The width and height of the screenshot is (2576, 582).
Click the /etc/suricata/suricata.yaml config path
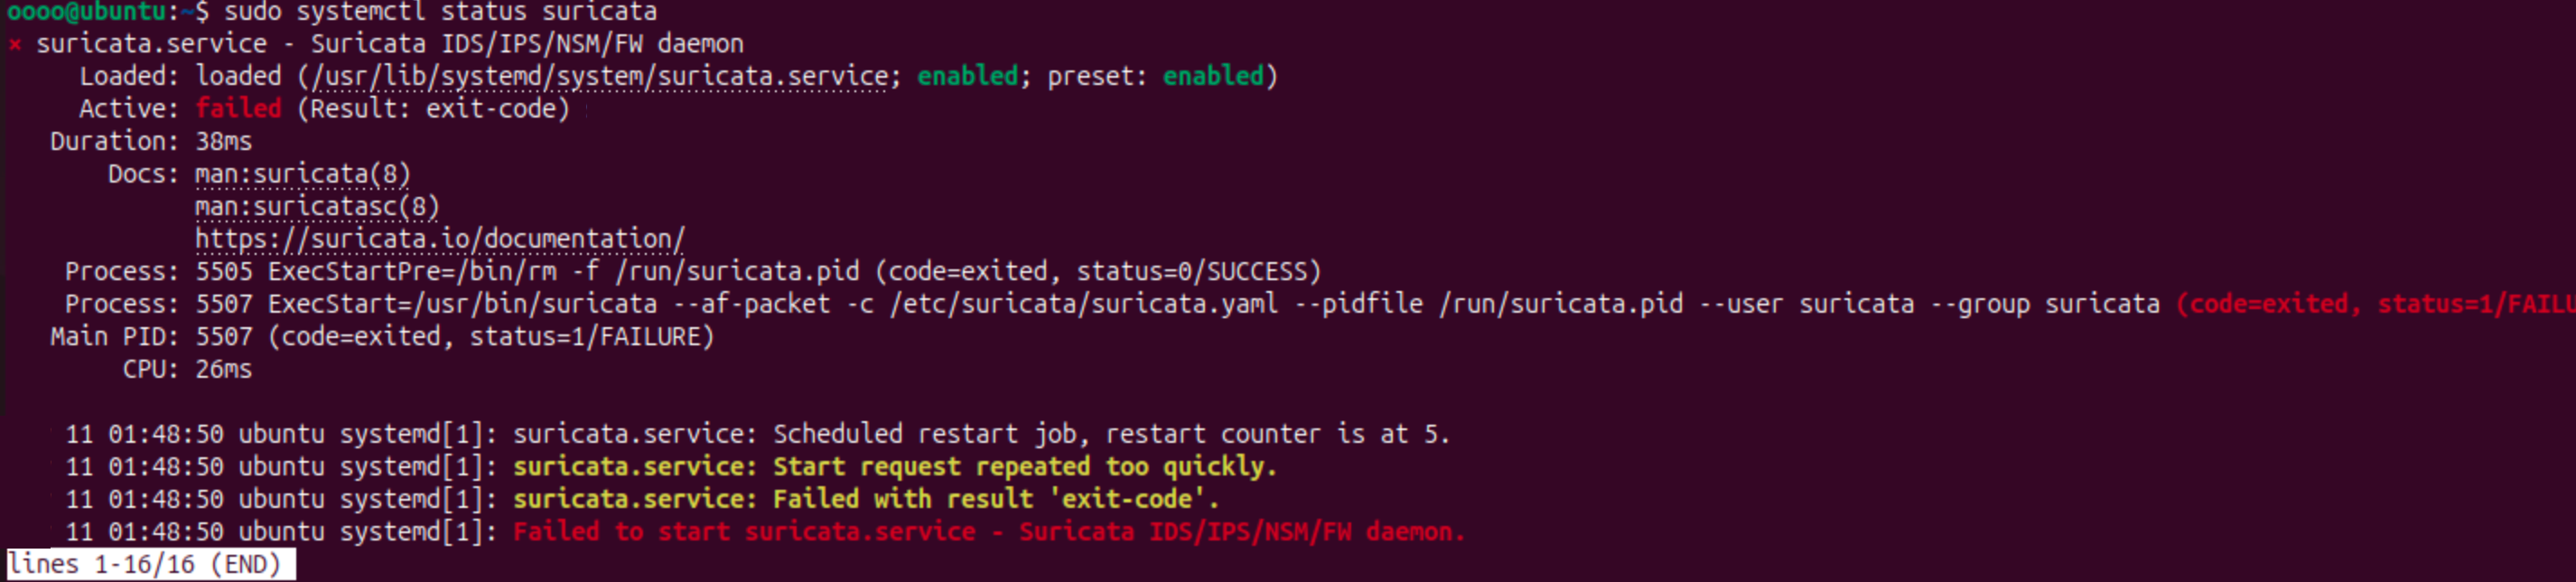point(1083,304)
